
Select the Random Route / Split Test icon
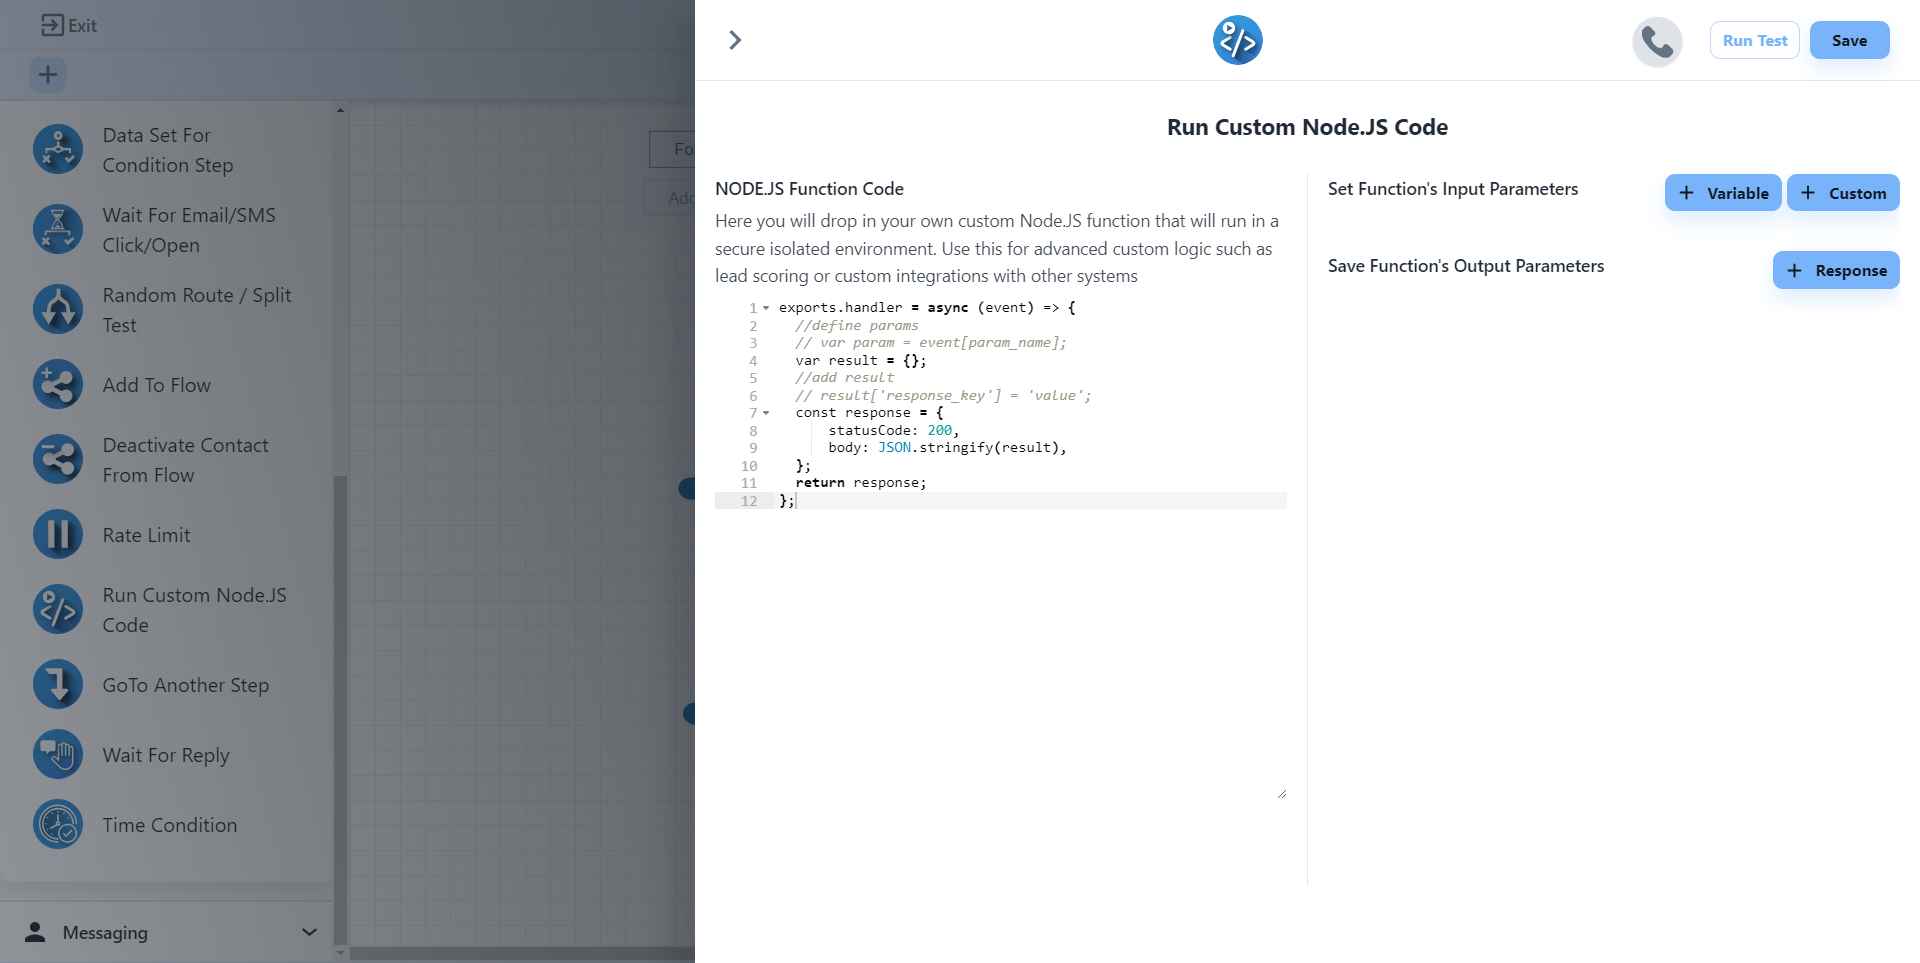click(x=58, y=309)
